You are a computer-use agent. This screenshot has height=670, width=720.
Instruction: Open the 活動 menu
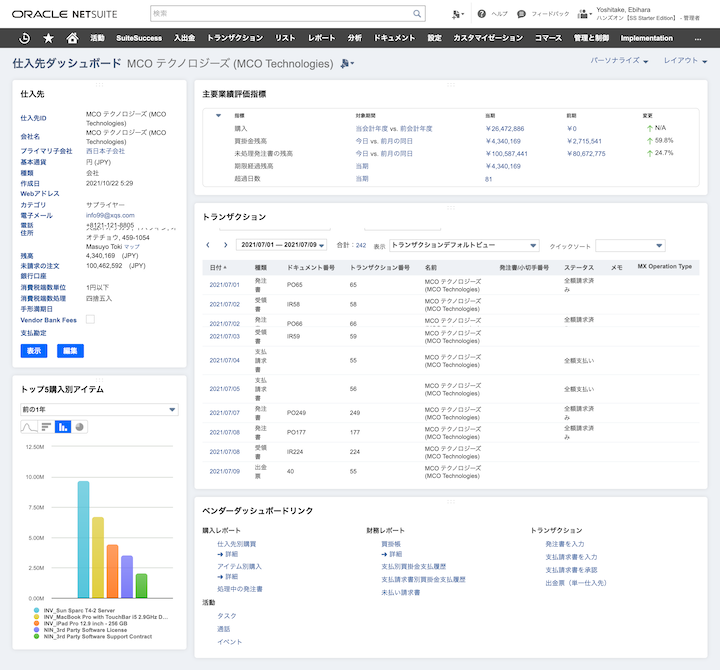pos(97,38)
